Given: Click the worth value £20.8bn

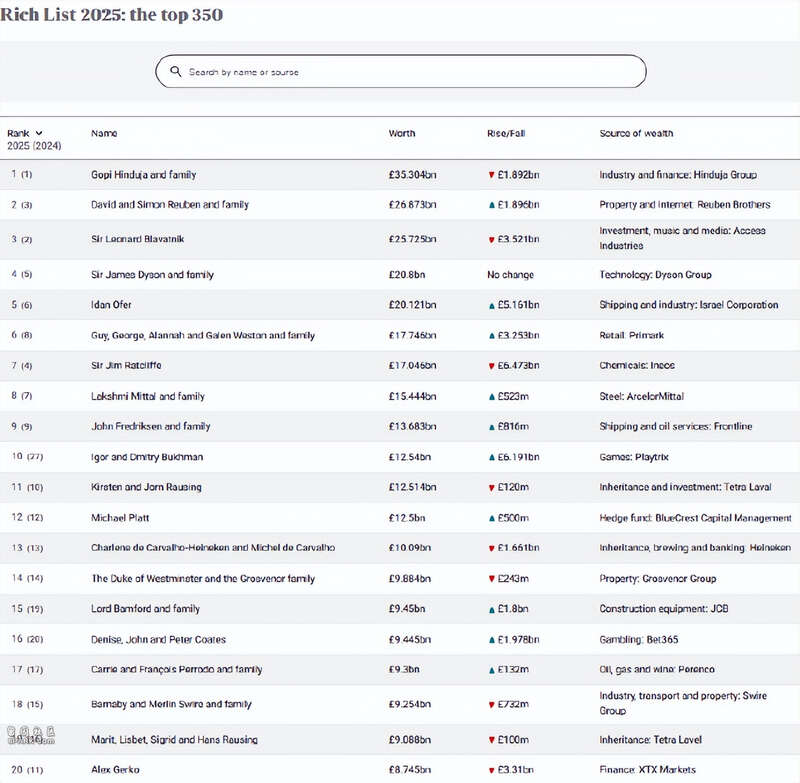Looking at the screenshot, I should pyautogui.click(x=407, y=274).
